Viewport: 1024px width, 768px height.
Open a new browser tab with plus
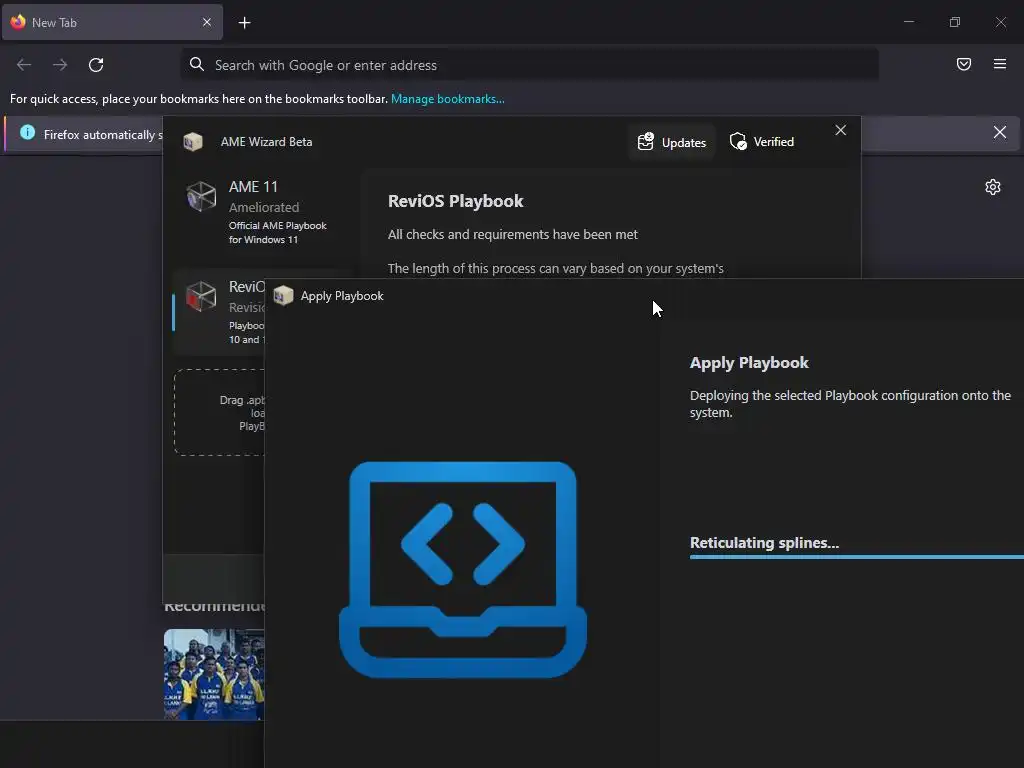(244, 23)
